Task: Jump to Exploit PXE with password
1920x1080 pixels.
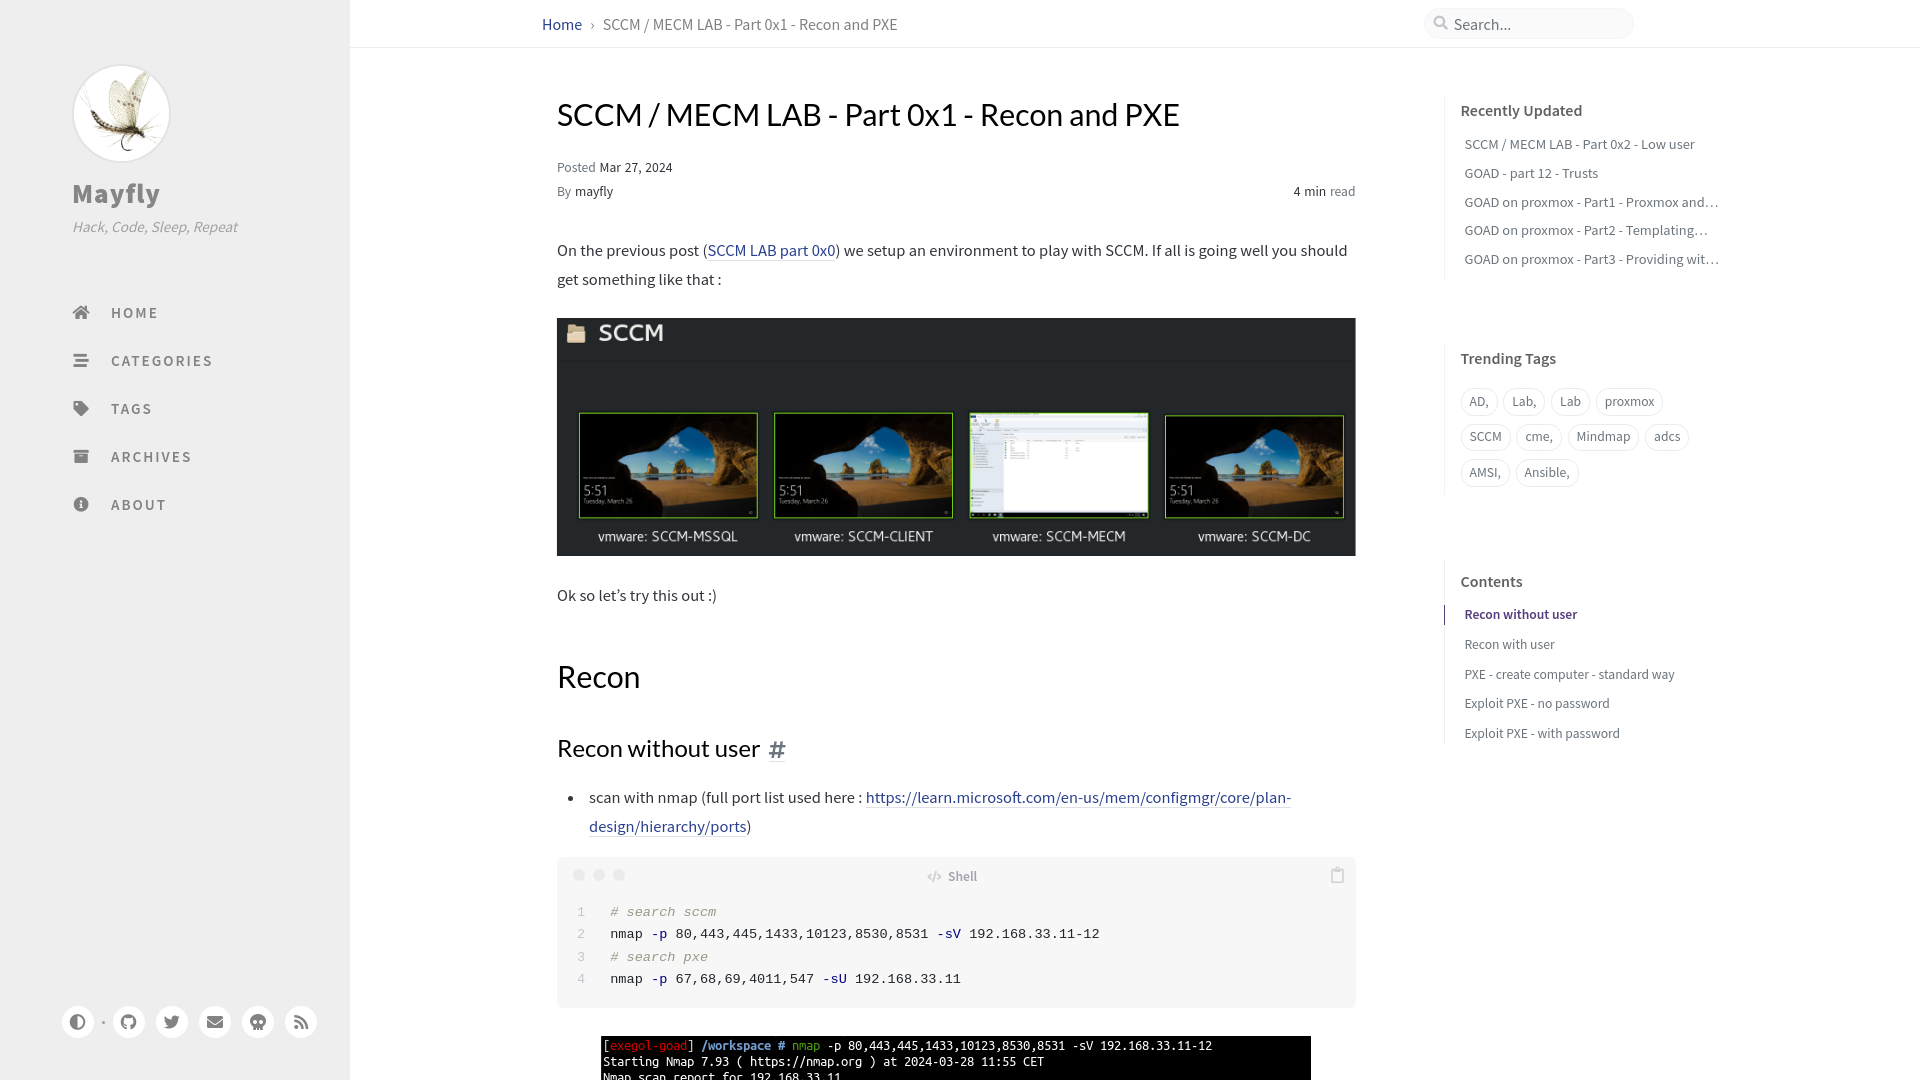Action: point(1541,734)
